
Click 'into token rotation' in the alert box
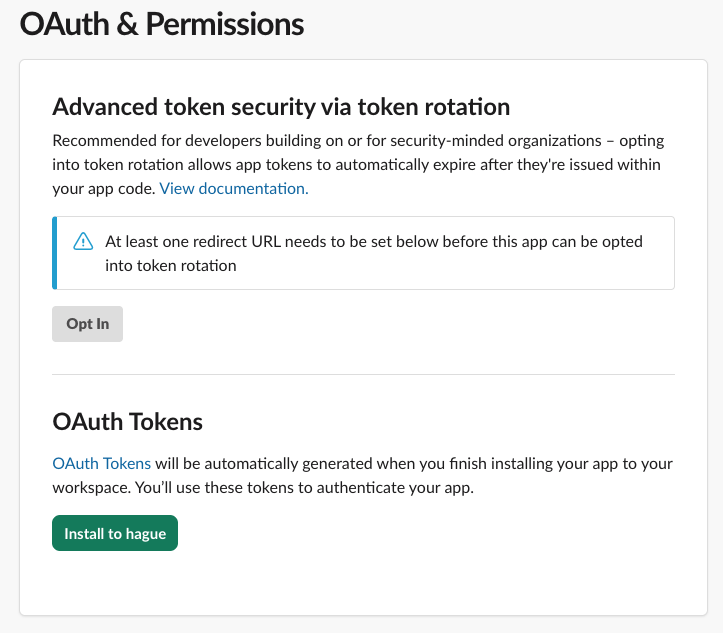pos(171,266)
